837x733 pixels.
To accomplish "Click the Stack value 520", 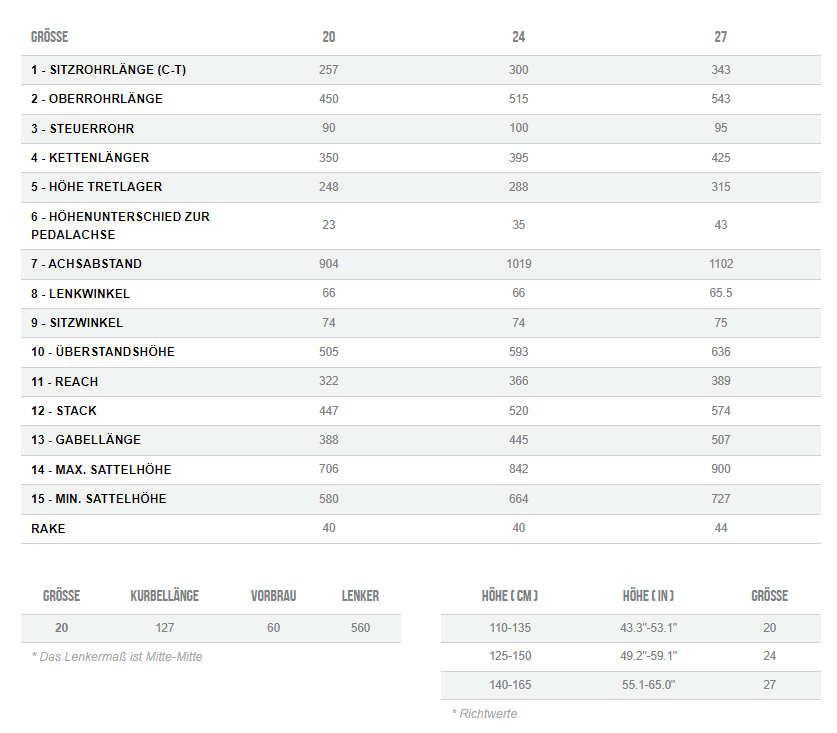I will [x=518, y=411].
